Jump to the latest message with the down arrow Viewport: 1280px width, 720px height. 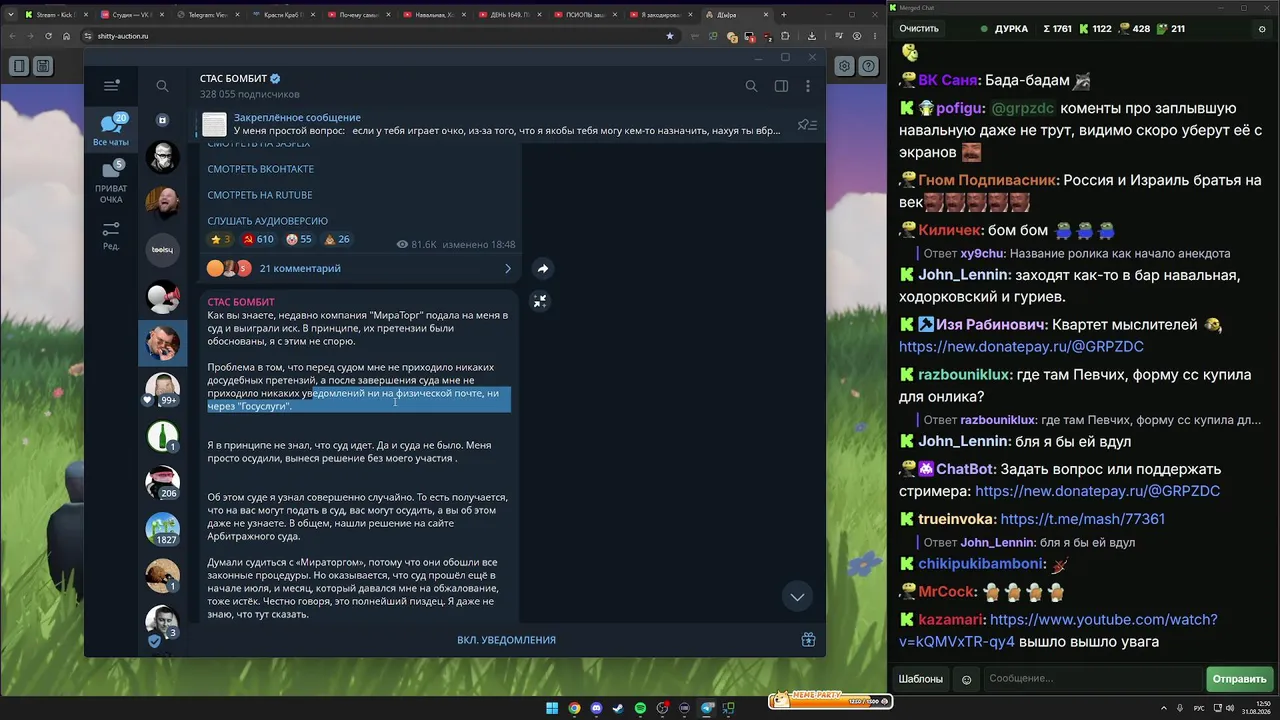coord(797,597)
